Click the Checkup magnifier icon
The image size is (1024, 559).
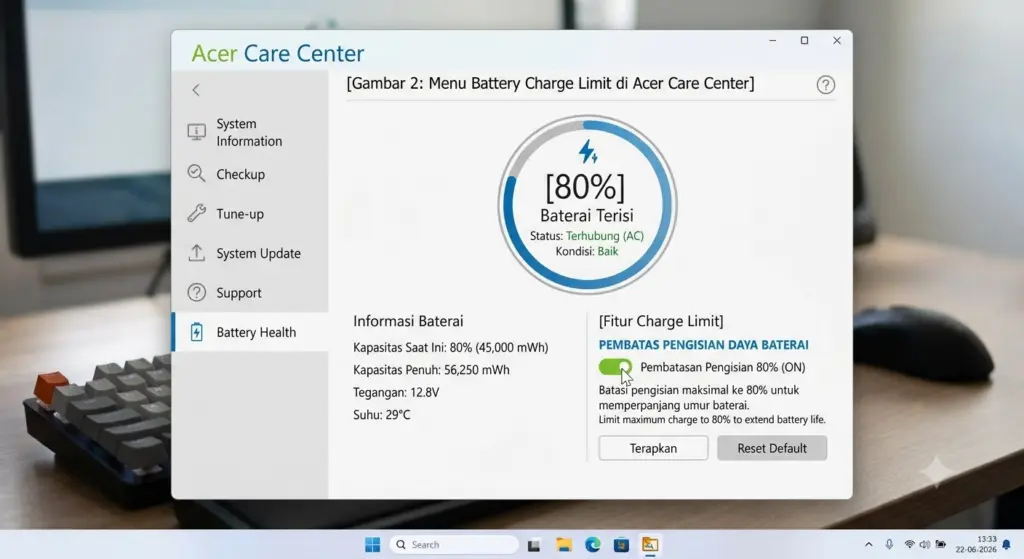point(197,174)
